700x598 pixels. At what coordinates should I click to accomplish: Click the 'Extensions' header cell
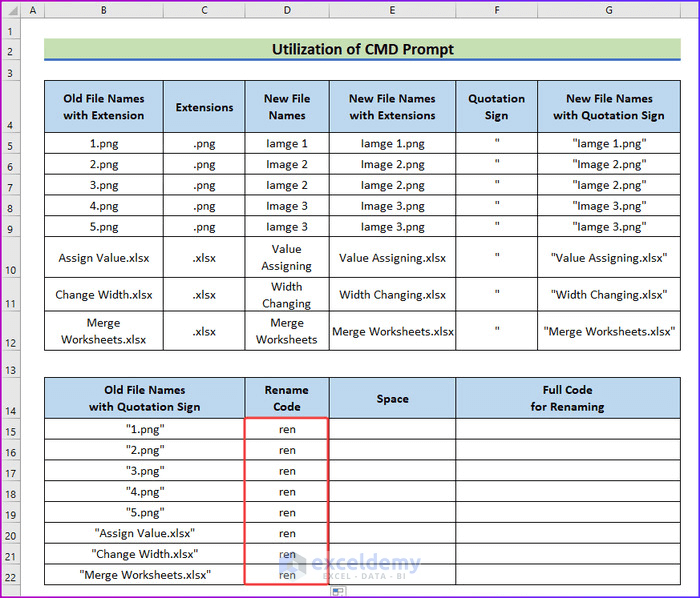[204, 107]
